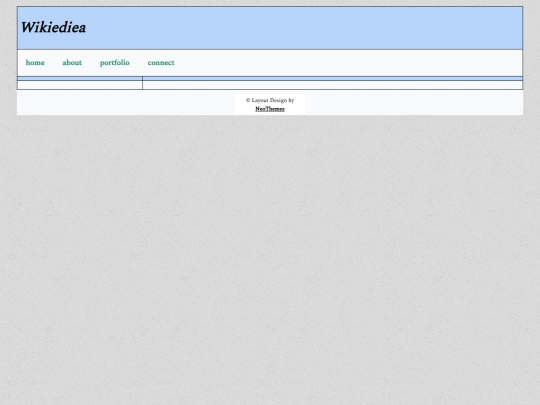Click the '© Layout Design by' footer text
Viewport: 540px width, 405px height.
click(x=270, y=100)
